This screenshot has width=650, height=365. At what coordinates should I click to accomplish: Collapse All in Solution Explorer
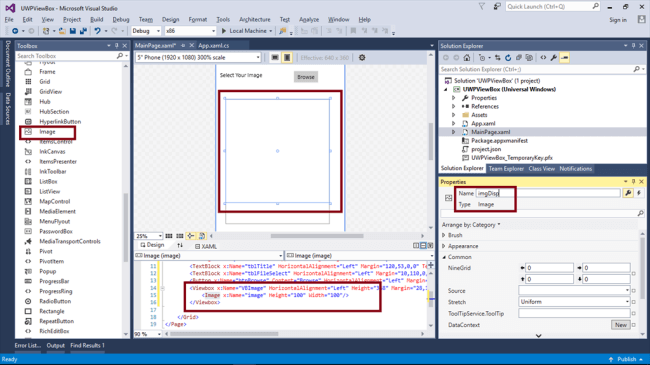click(x=518, y=58)
